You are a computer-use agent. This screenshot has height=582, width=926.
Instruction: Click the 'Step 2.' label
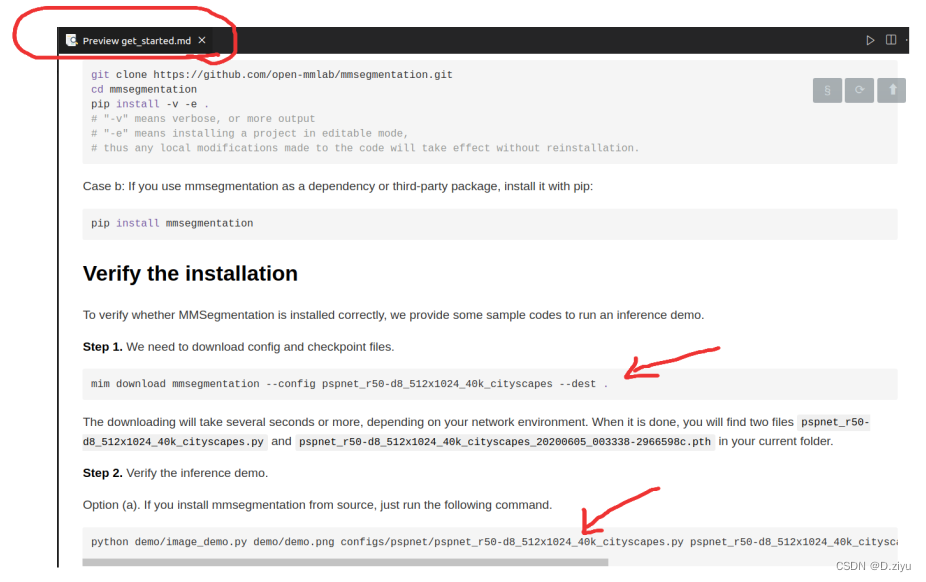(x=103, y=473)
